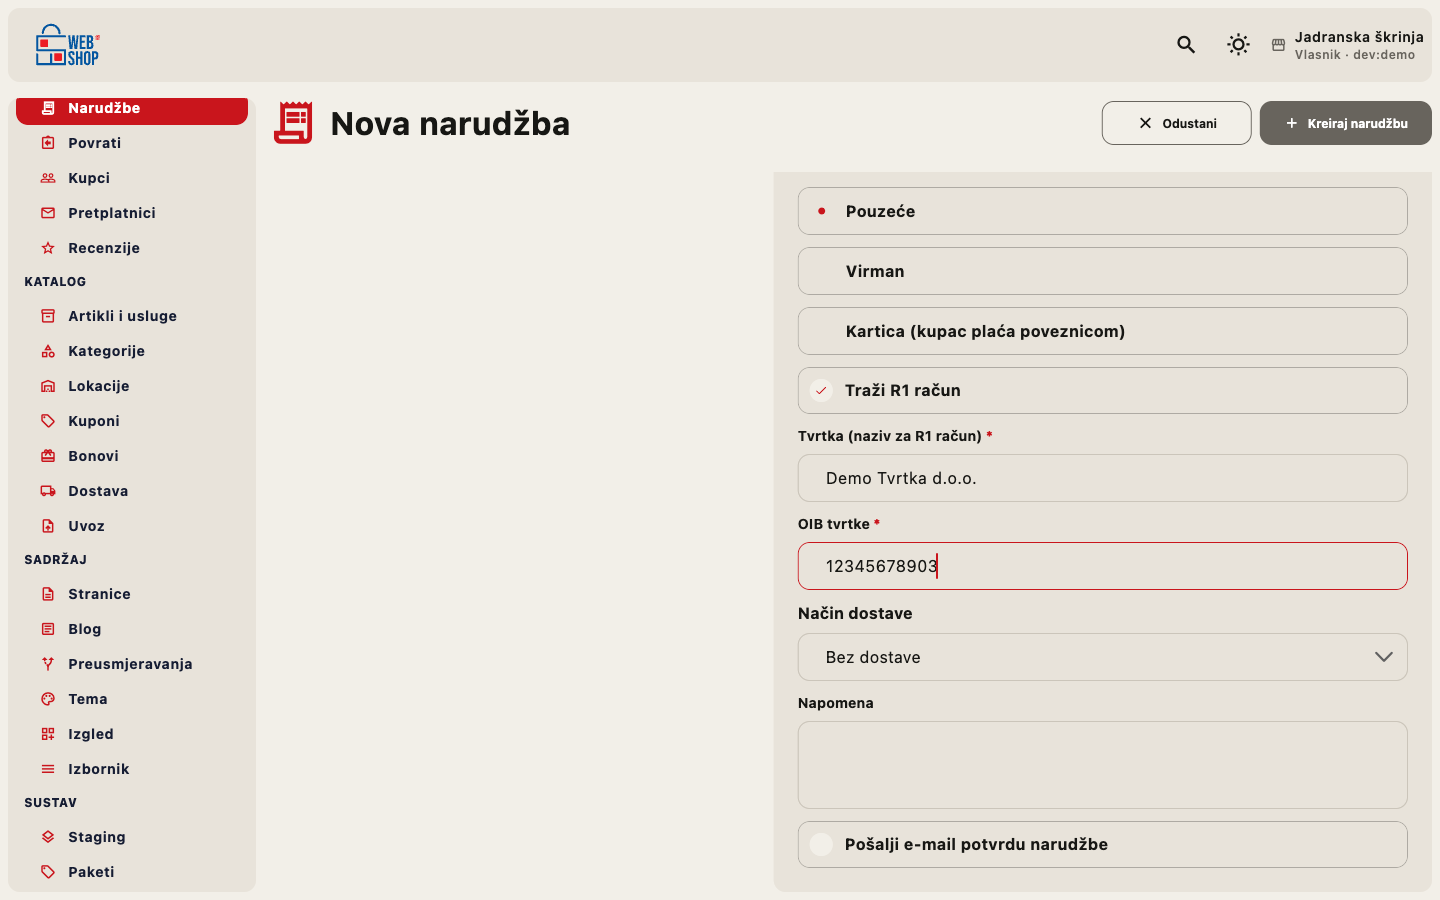The height and width of the screenshot is (900, 1440).
Task: Click the Artikli i usluge box icon
Action: [x=48, y=316]
